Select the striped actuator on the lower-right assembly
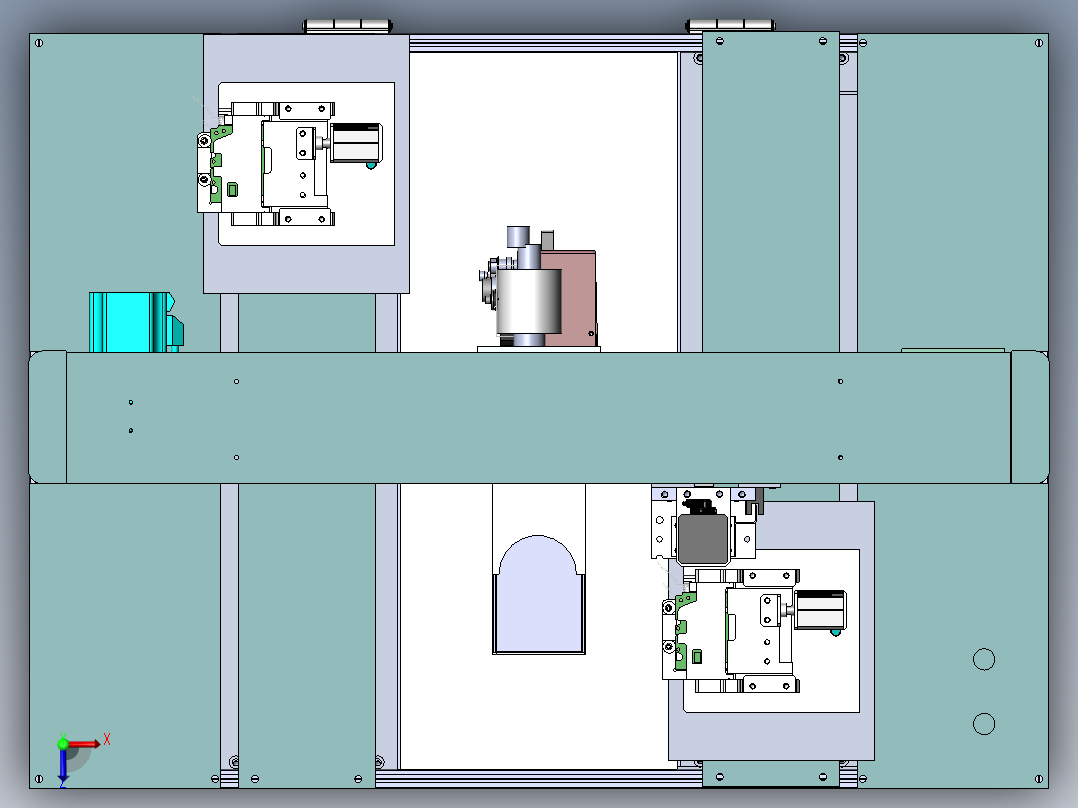The width and height of the screenshot is (1078, 808). tap(820, 609)
